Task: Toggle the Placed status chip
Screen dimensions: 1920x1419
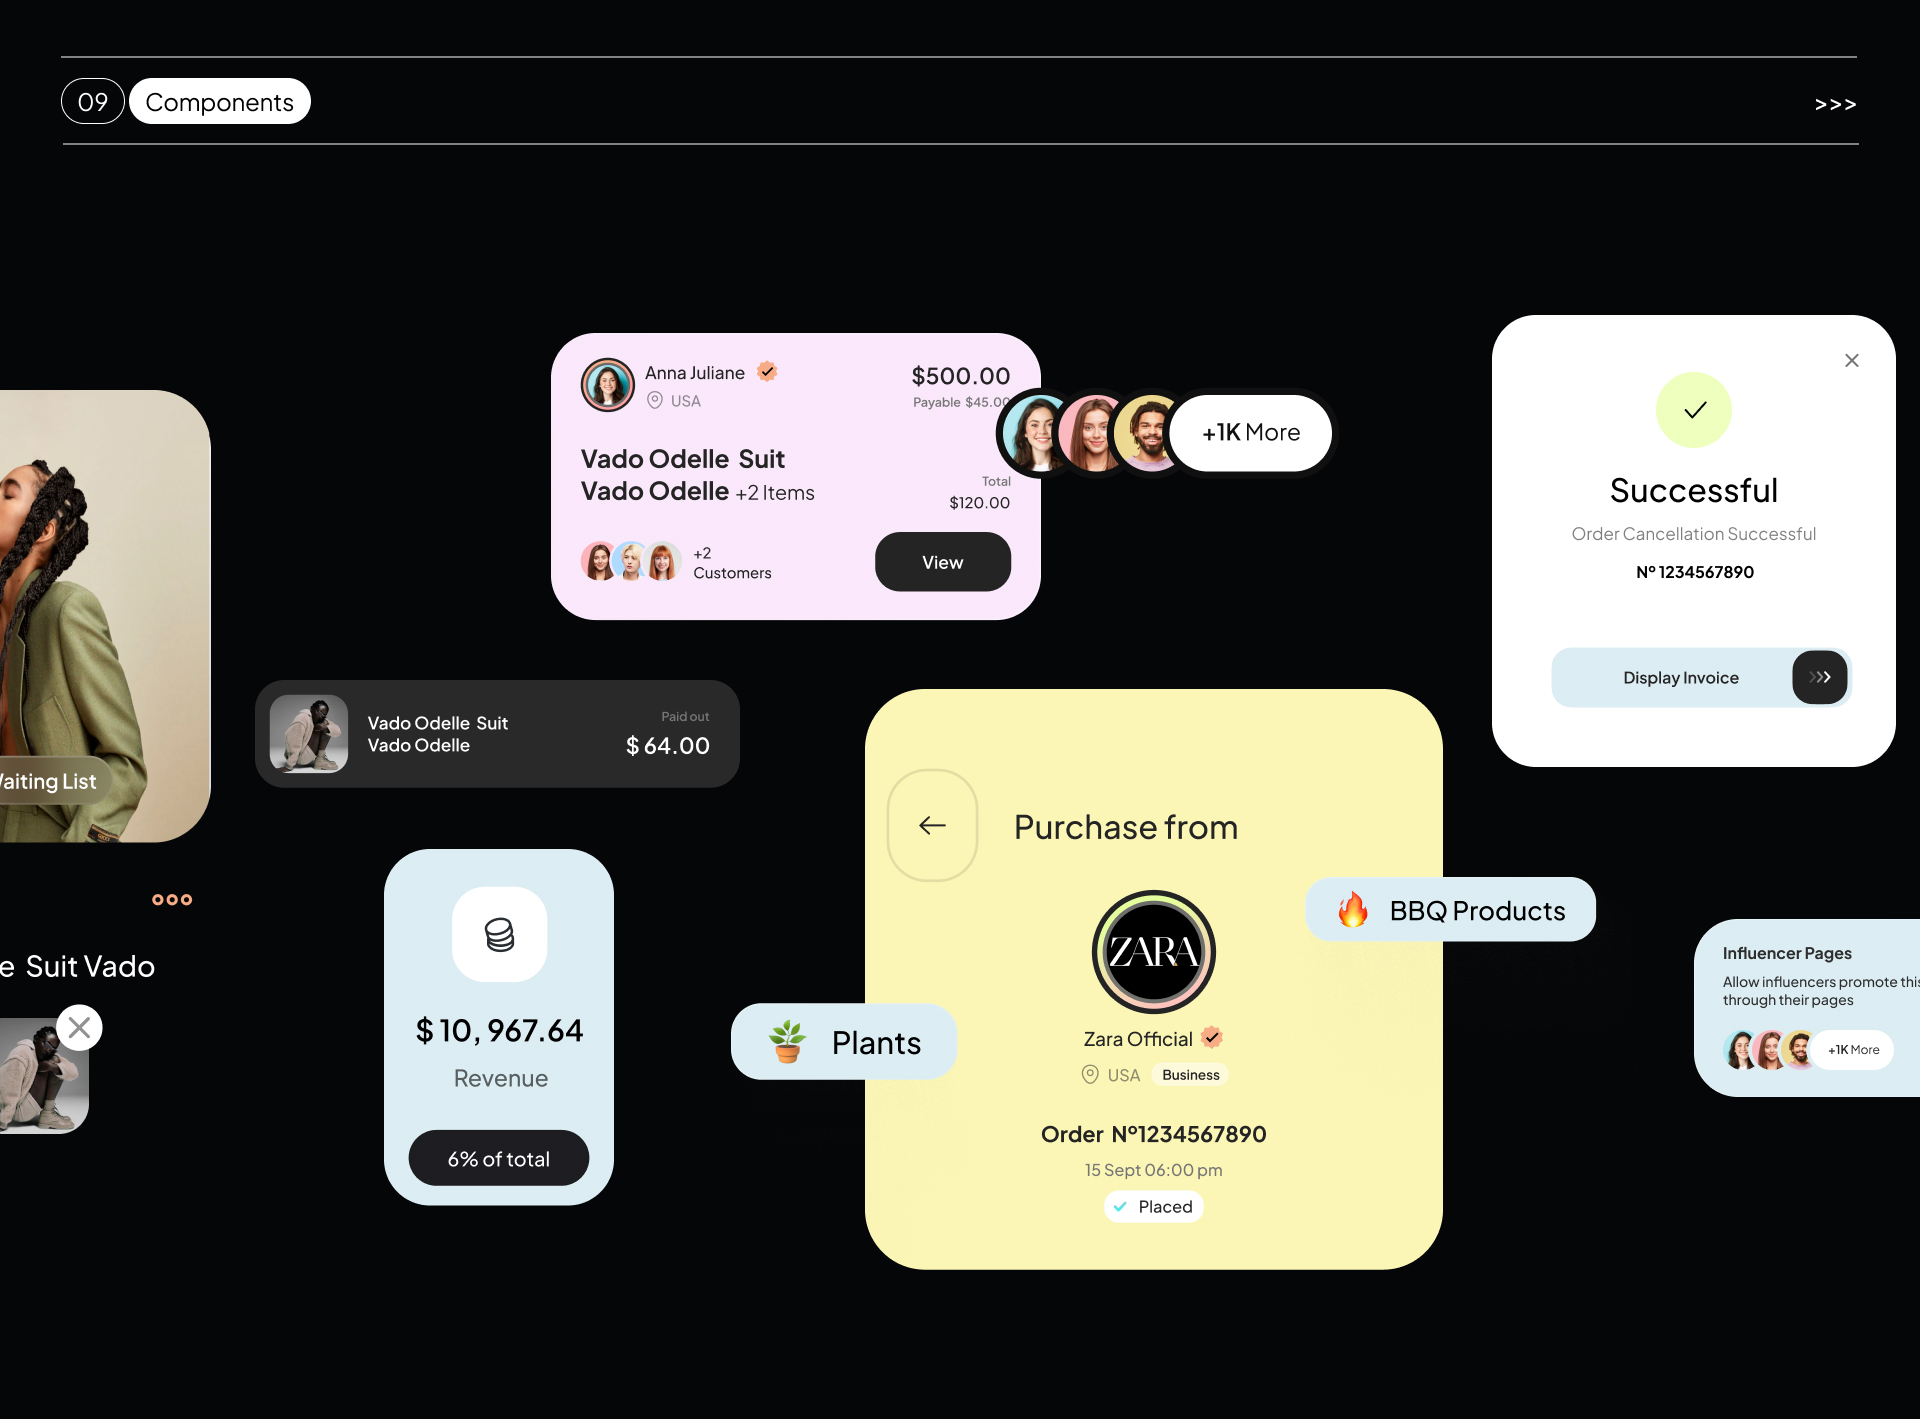Action: point(1153,1207)
